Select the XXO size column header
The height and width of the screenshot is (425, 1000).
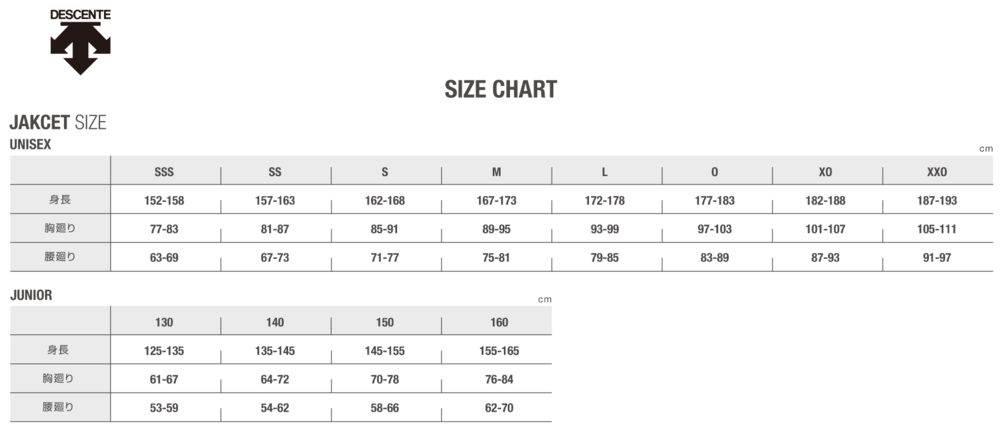coord(937,171)
